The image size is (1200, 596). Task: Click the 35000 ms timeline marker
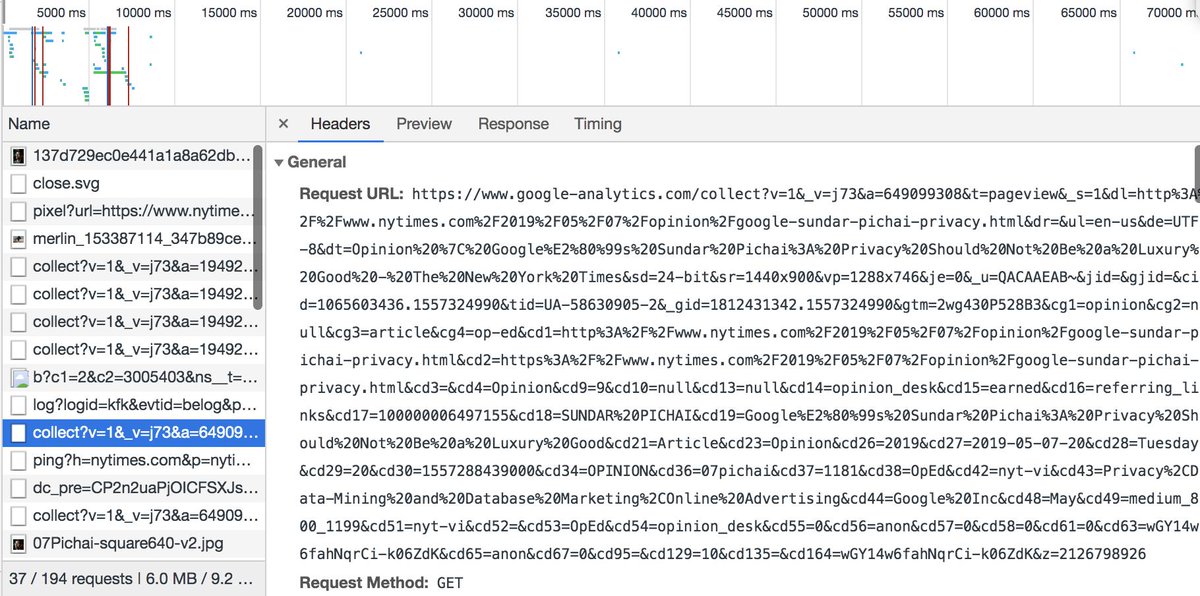[573, 13]
